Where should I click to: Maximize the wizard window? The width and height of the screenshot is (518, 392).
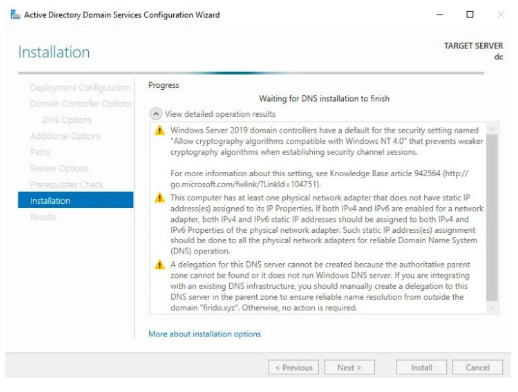470,14
